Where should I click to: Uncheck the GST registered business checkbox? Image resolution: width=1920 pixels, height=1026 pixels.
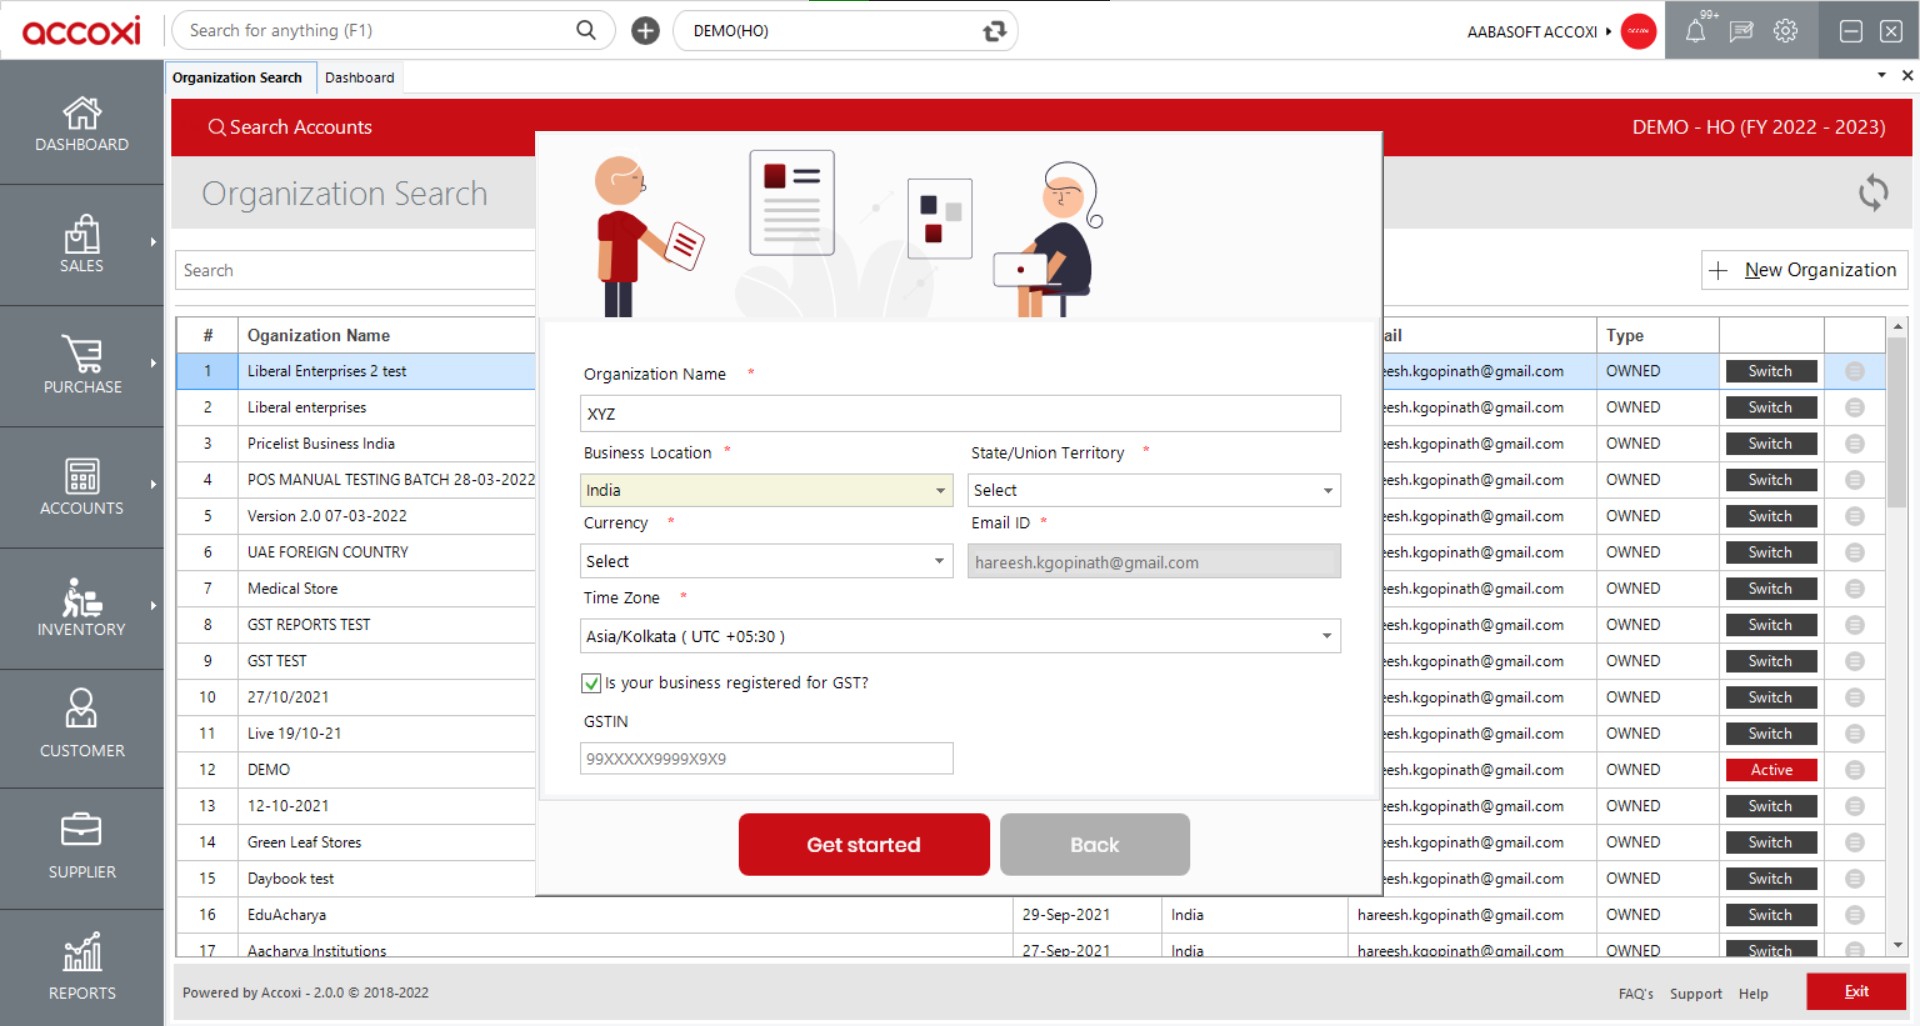tap(591, 683)
